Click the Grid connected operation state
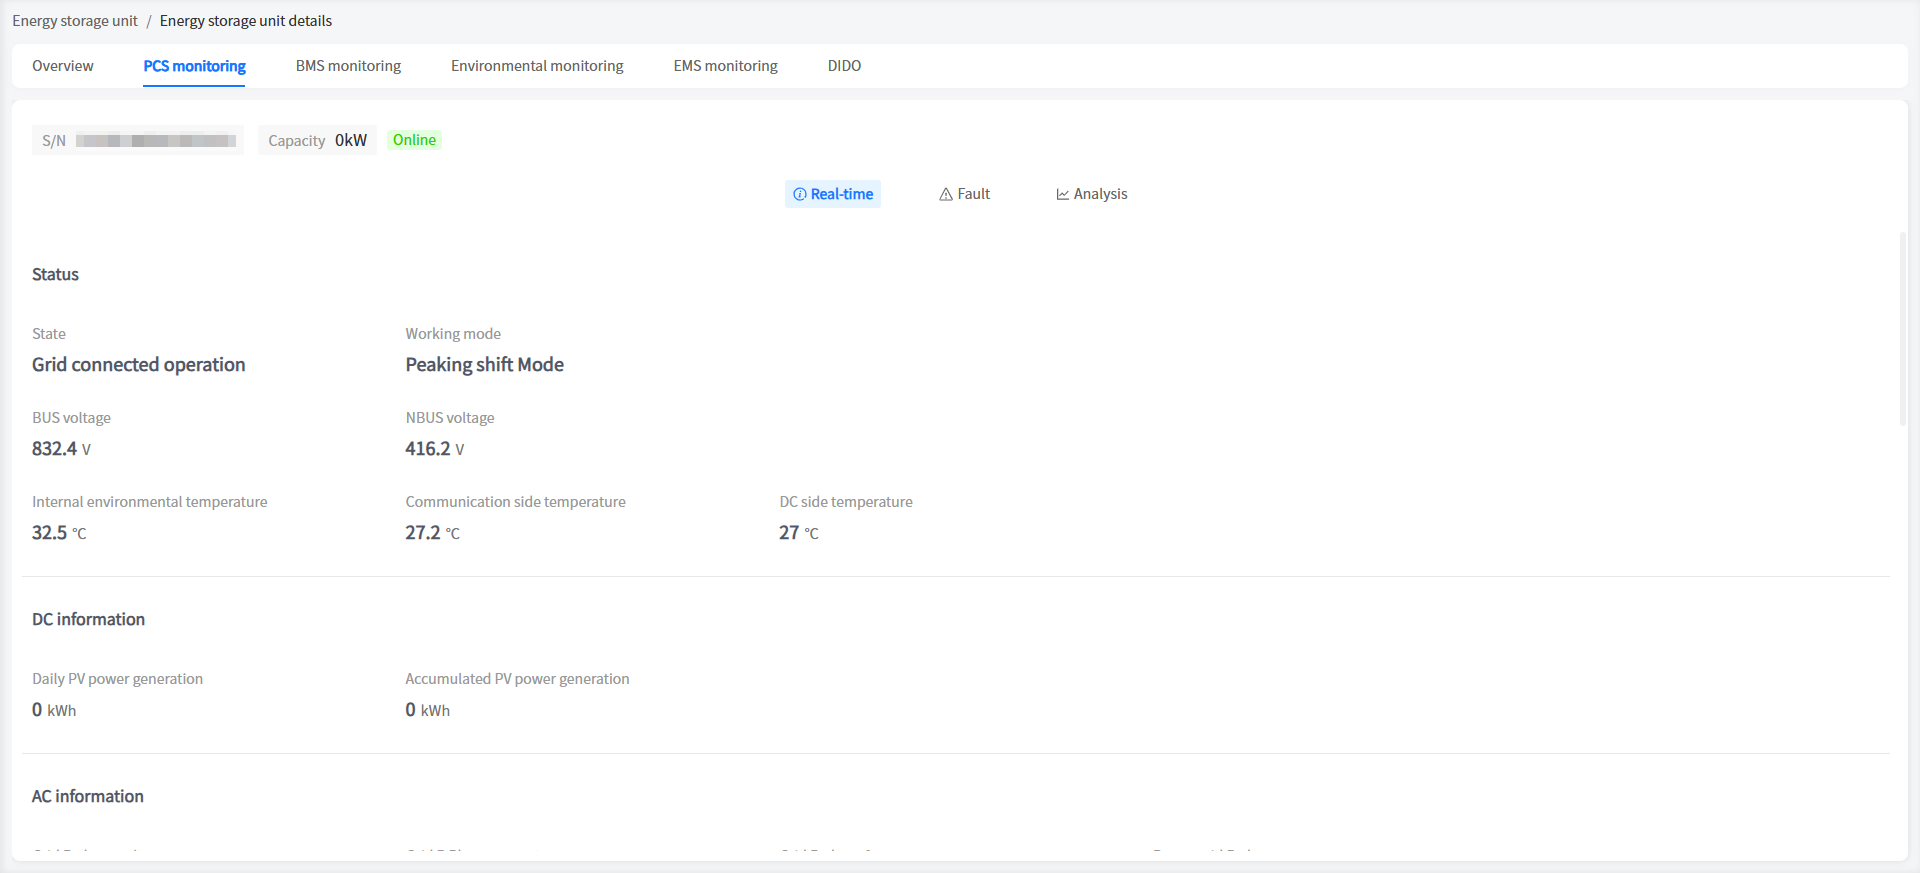 [138, 365]
